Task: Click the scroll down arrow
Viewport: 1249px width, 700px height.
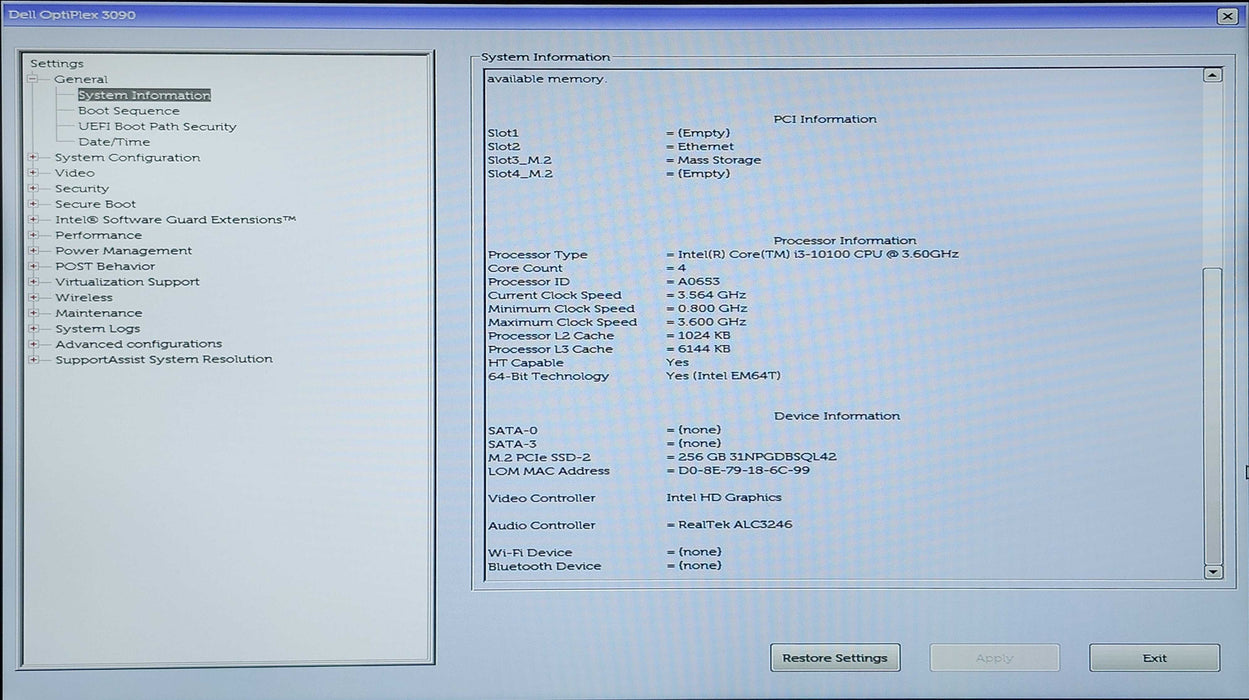Action: coord(1212,572)
